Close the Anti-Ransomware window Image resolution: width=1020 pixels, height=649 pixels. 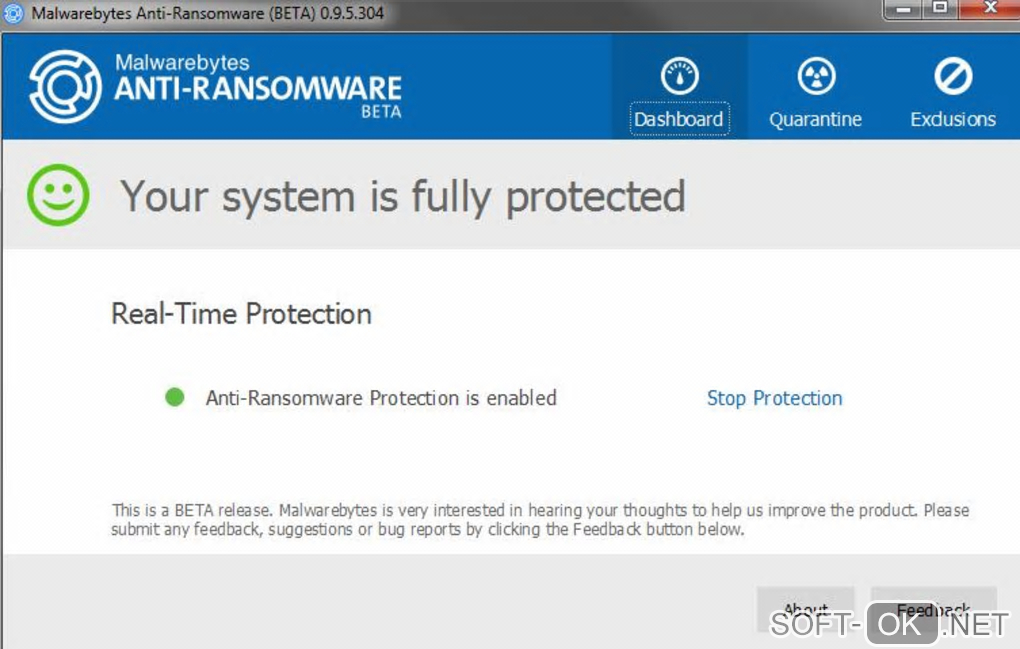pyautogui.click(x=989, y=9)
